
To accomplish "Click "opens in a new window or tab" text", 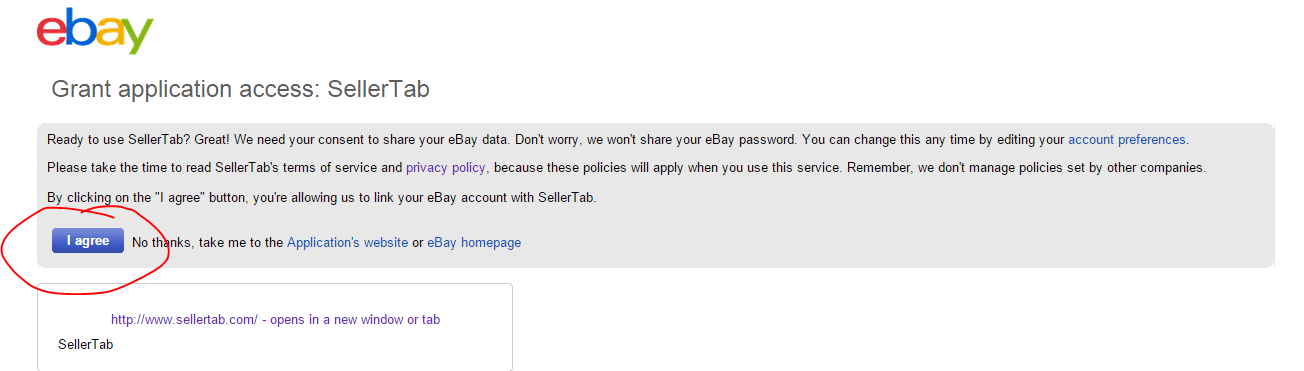I will [355, 320].
